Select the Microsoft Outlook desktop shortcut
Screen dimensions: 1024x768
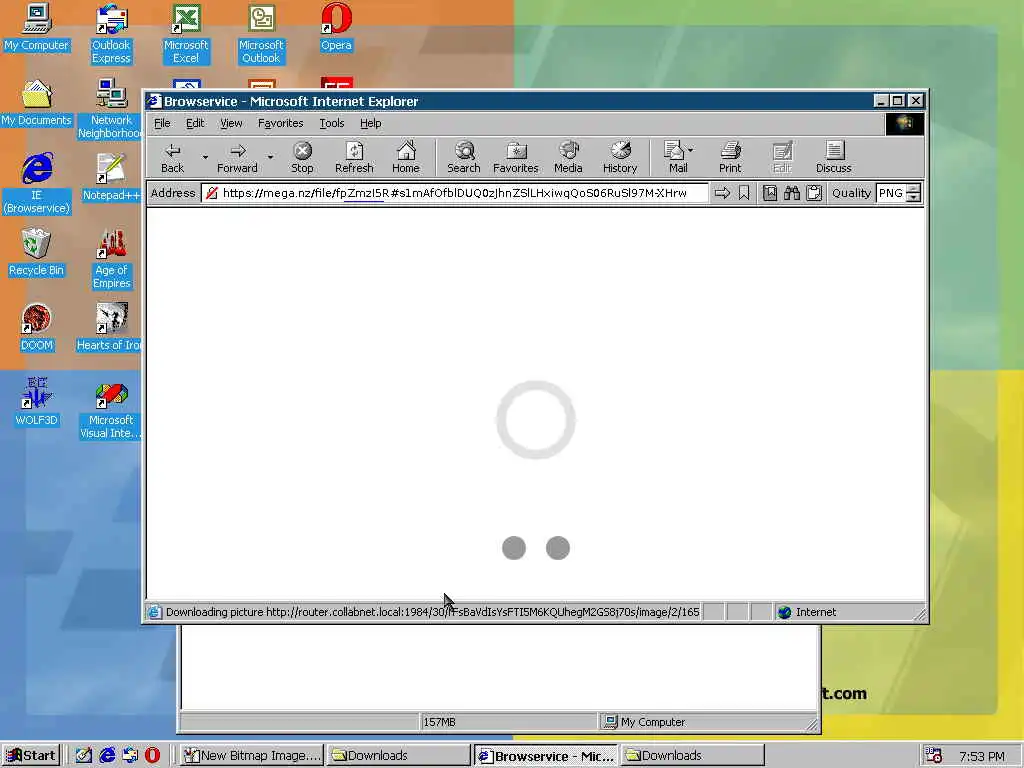[261, 34]
